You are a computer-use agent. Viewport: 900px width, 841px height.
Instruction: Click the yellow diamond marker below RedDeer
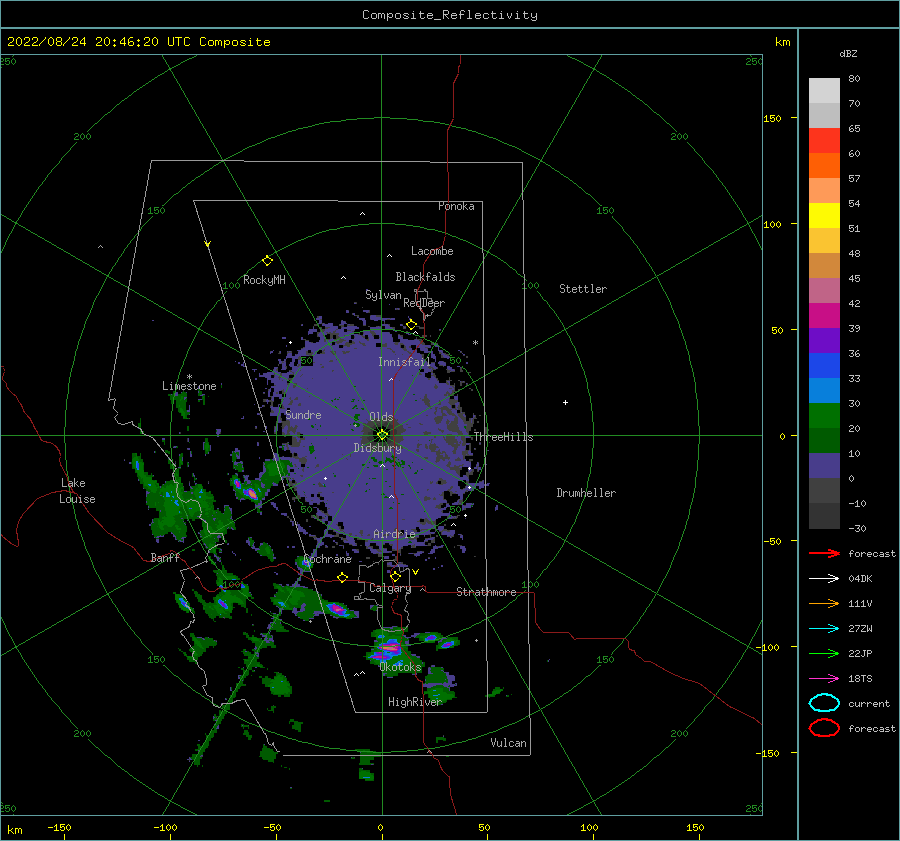pos(412,325)
